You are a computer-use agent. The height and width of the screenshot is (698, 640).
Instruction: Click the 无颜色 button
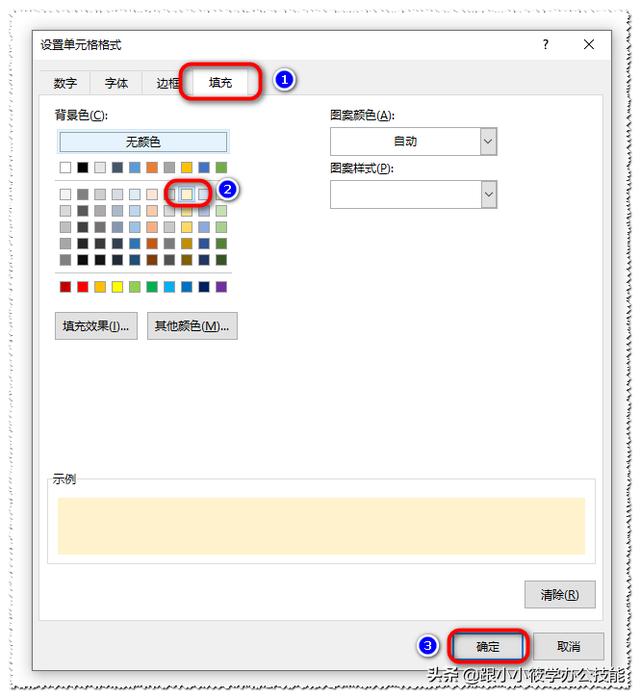coord(143,142)
